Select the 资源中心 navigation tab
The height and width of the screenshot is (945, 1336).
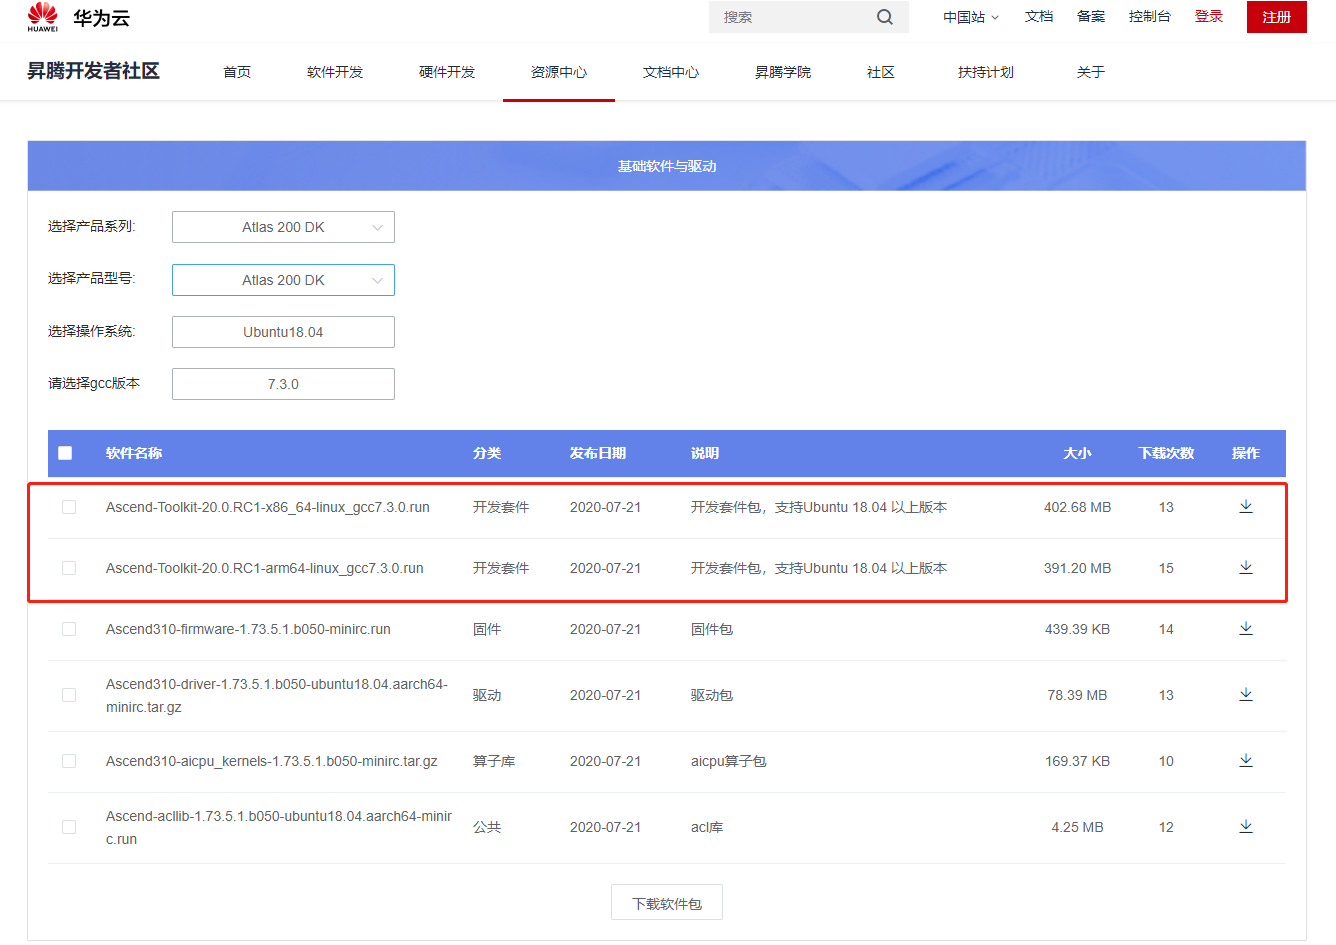click(x=559, y=72)
